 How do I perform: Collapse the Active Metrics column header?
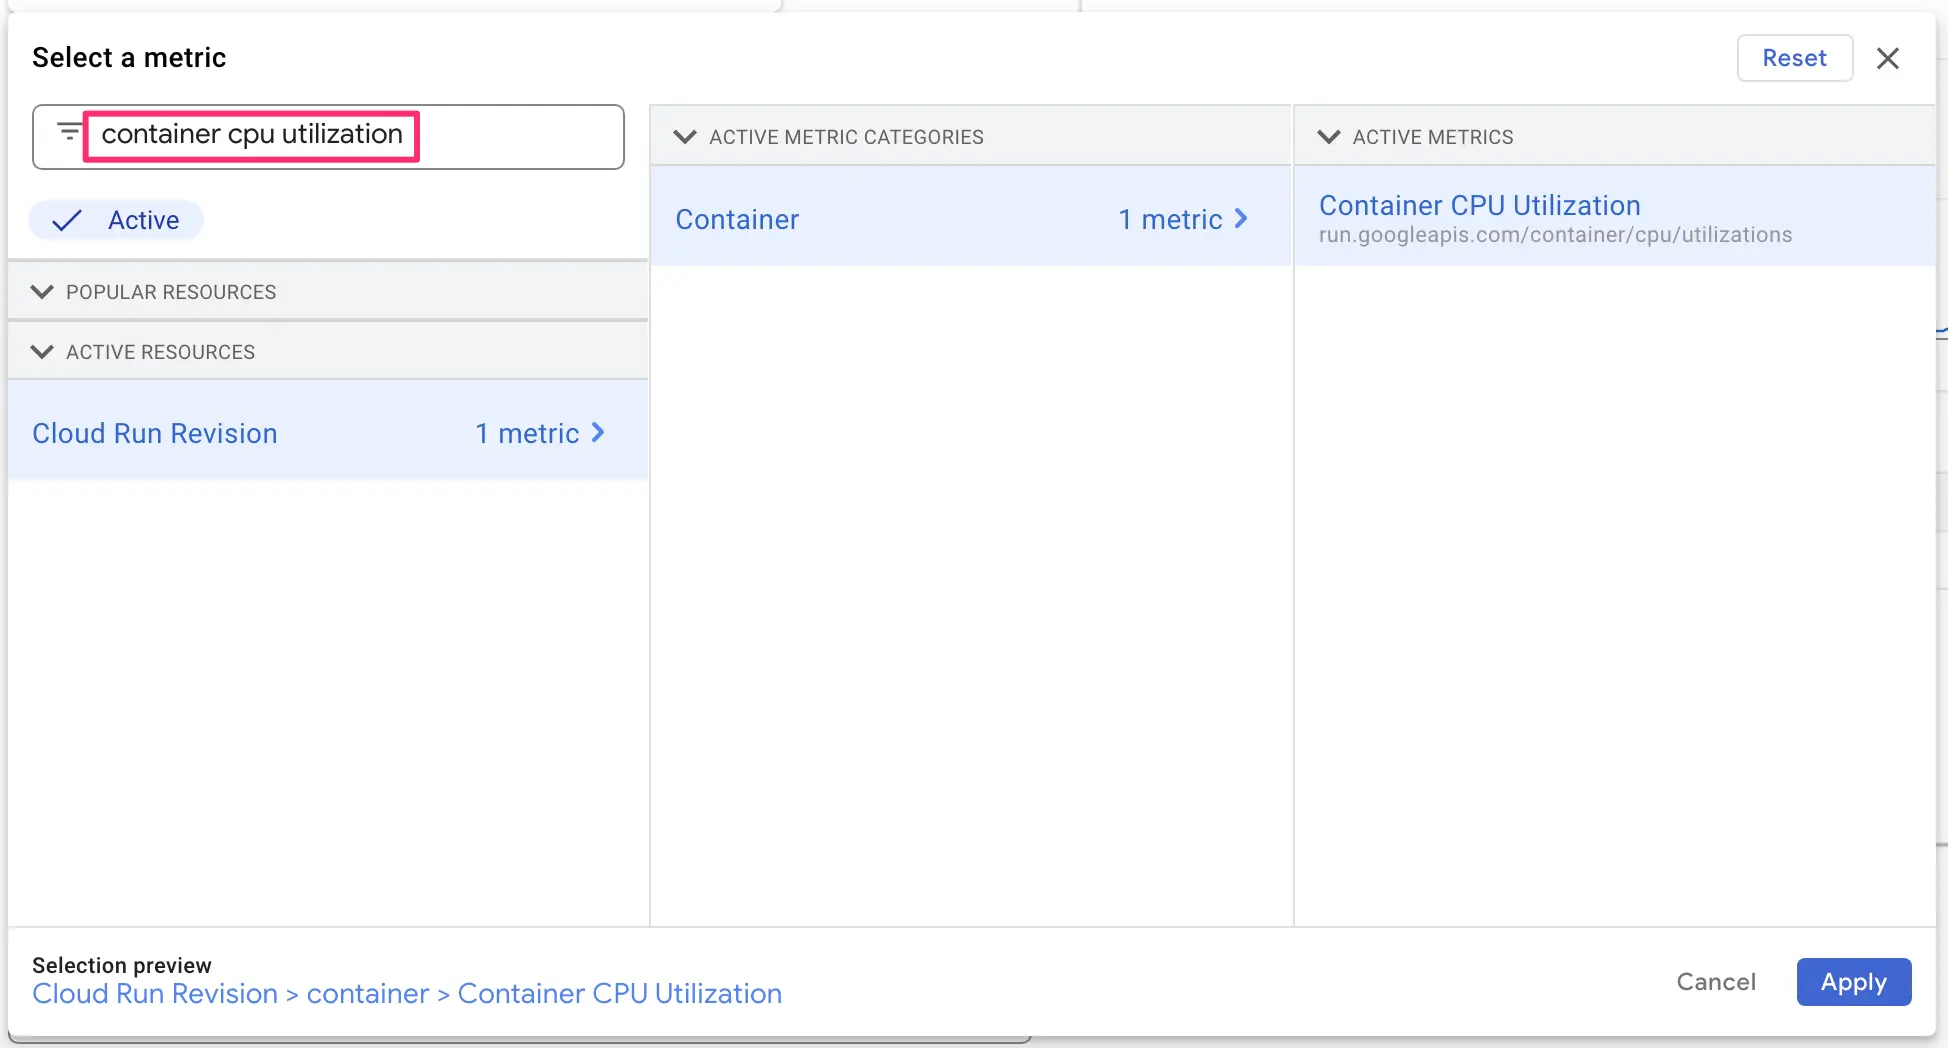point(1328,137)
